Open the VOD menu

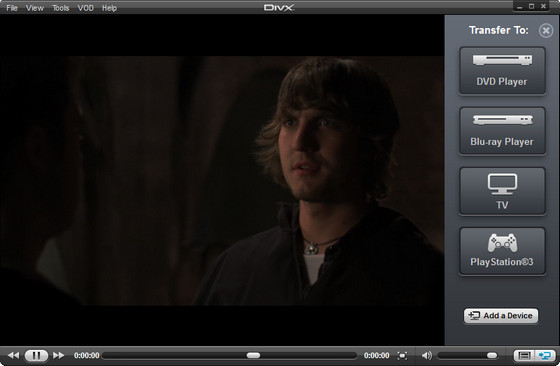[86, 8]
